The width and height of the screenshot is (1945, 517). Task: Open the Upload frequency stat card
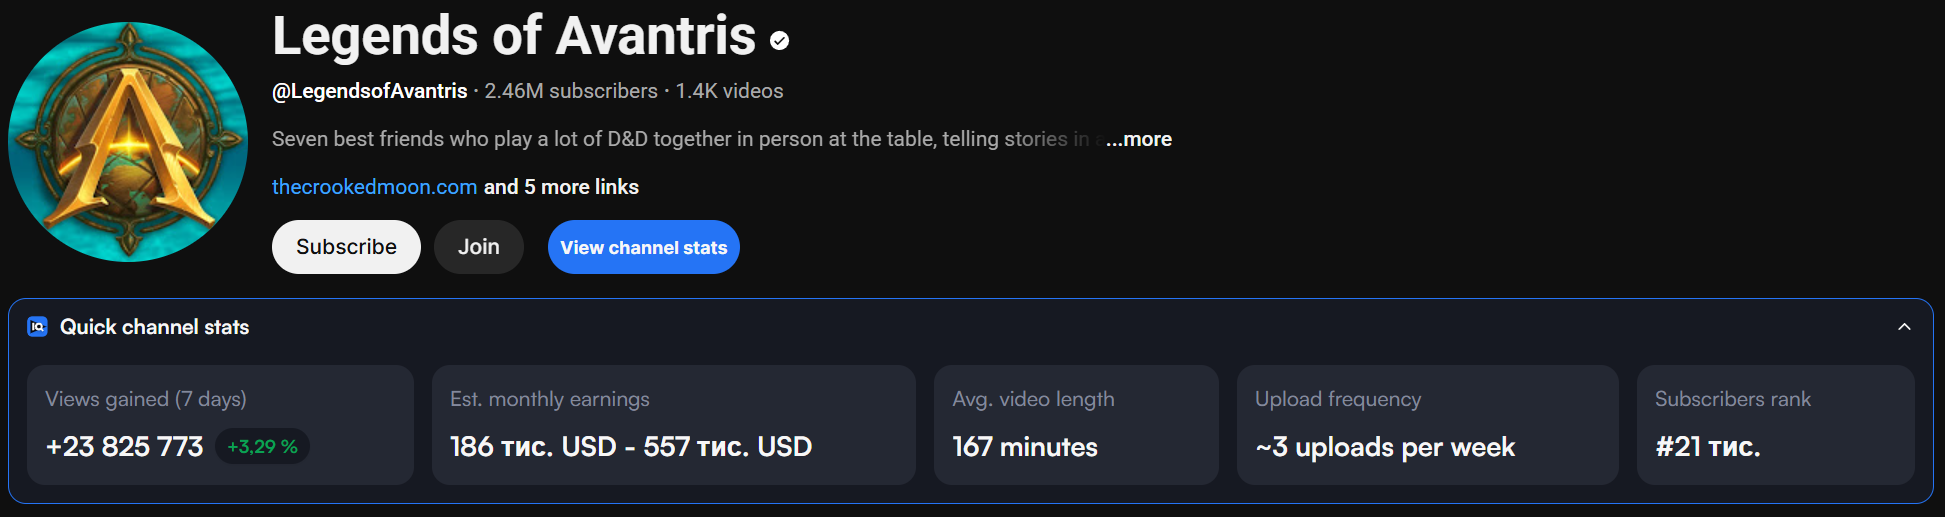1427,425
